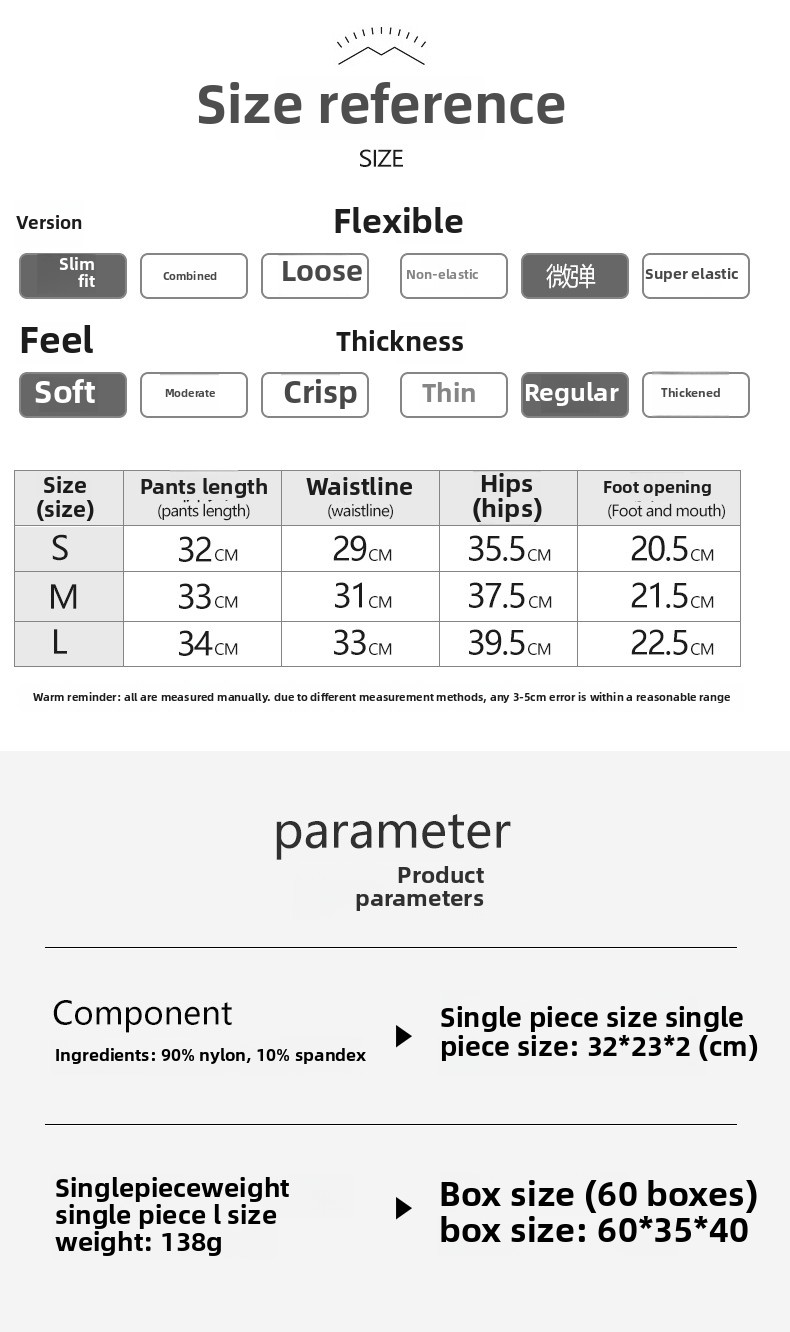Choose the Combined version option
The image size is (790, 1332).
[x=193, y=276]
